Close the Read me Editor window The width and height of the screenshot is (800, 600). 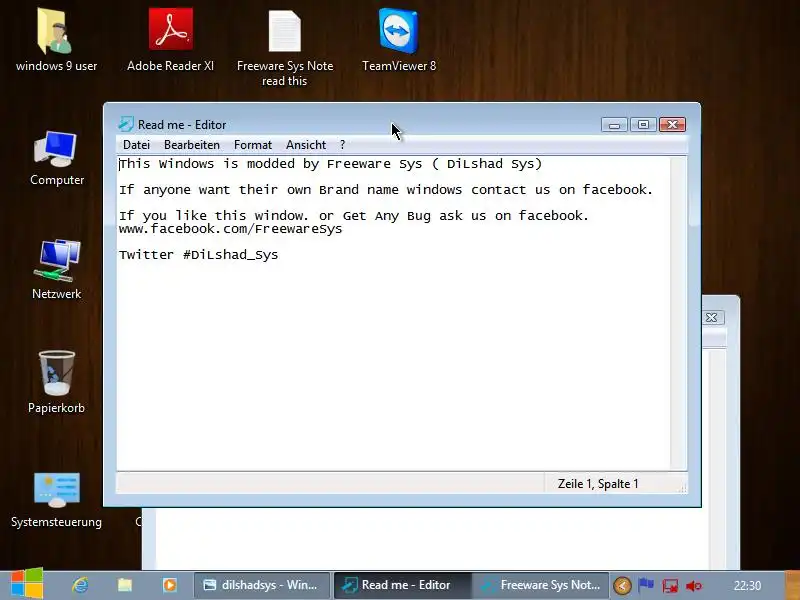click(672, 124)
